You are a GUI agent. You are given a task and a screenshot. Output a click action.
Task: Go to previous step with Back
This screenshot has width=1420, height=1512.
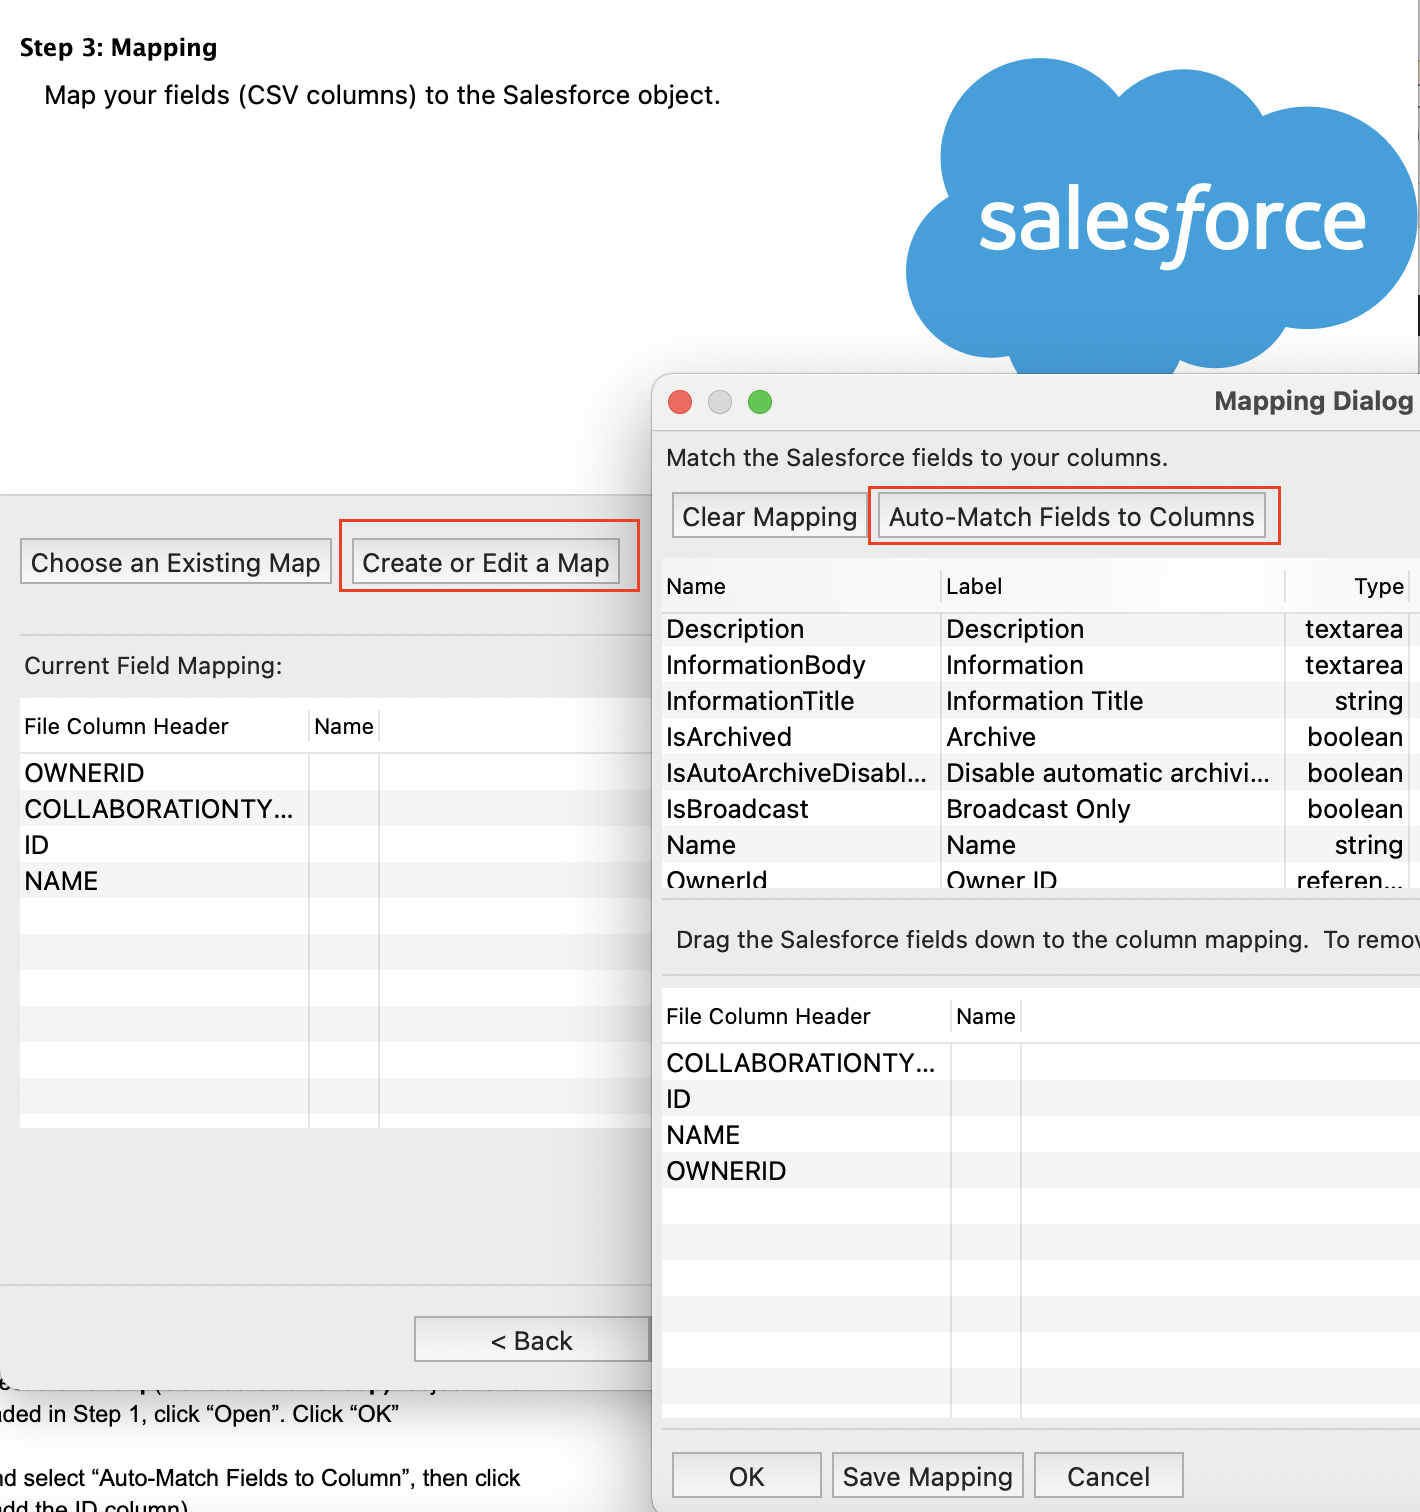532,1340
